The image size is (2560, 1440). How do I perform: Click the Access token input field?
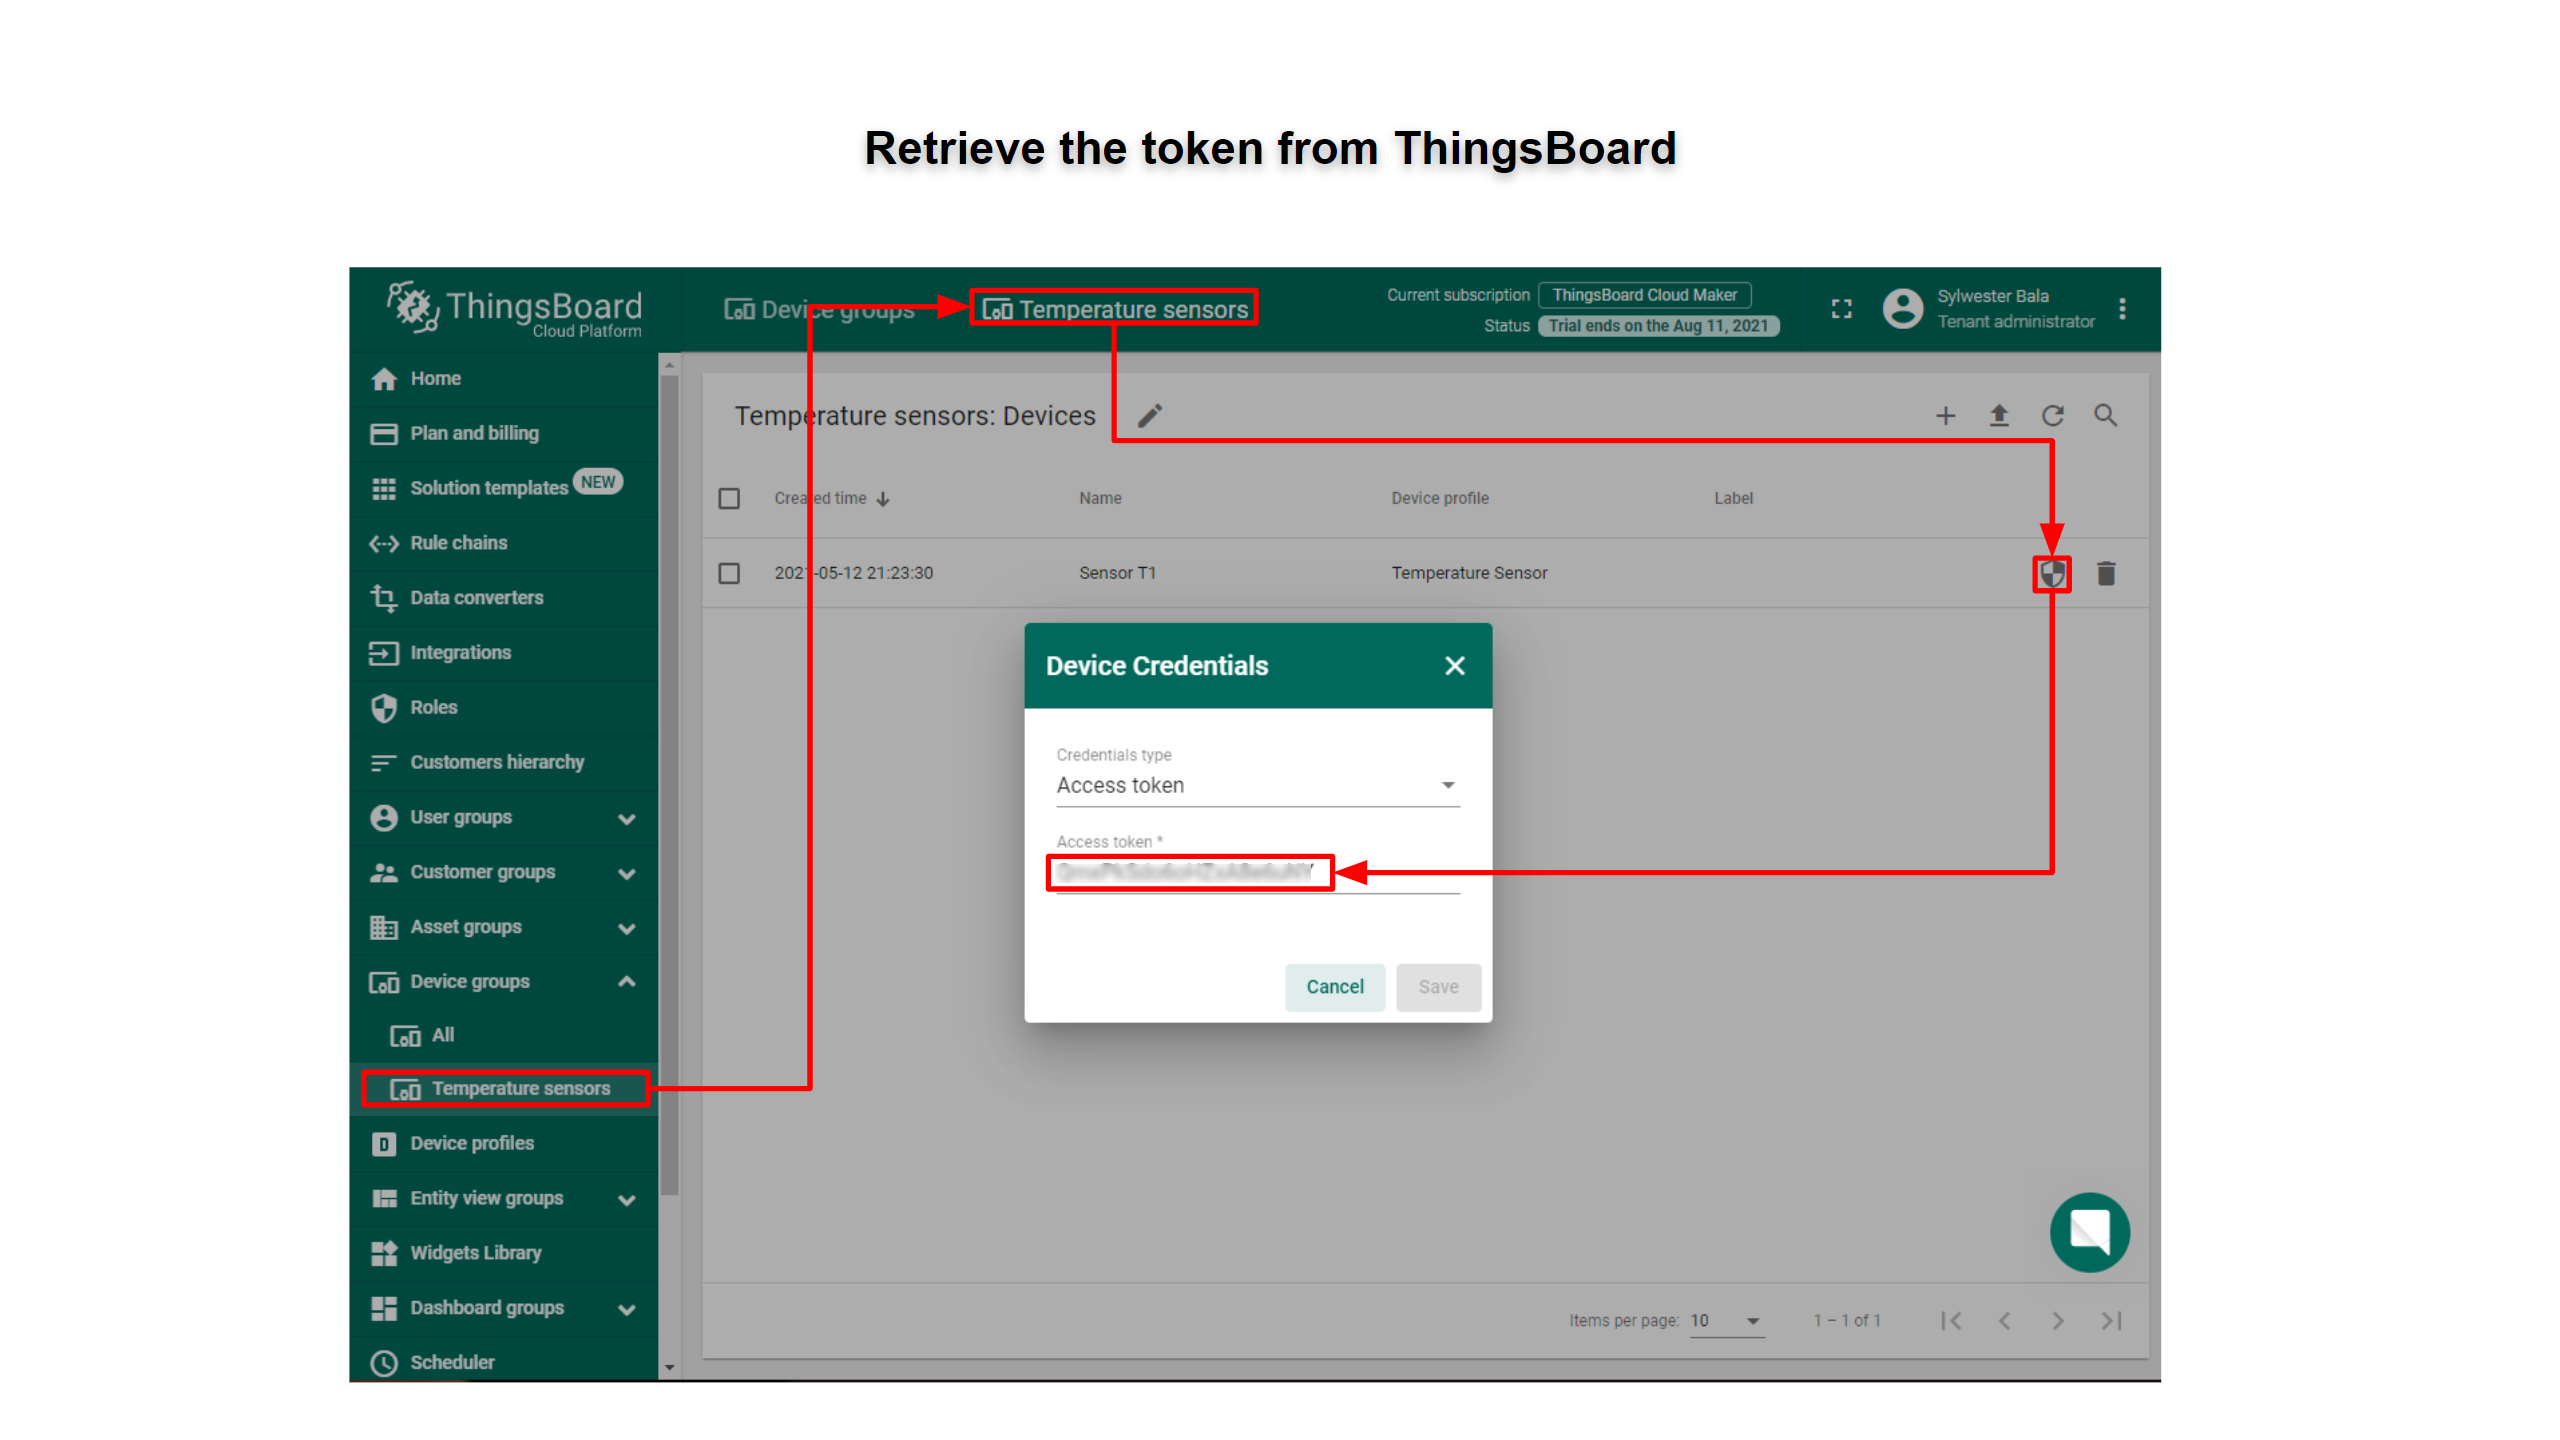(1190, 872)
